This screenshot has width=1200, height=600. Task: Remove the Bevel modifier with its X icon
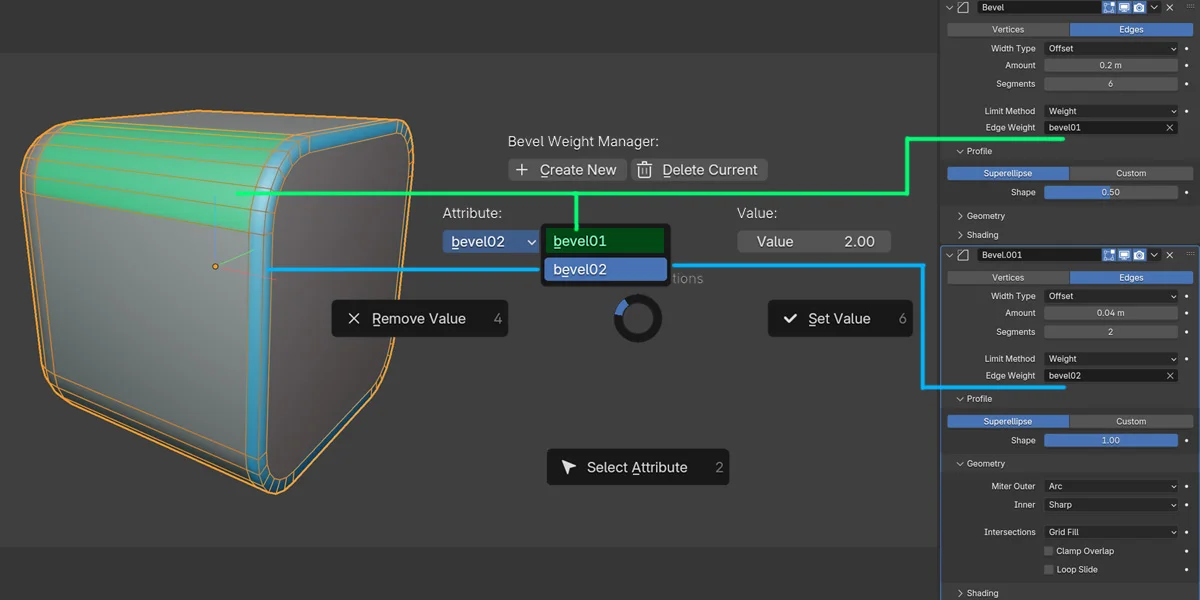[1169, 7]
